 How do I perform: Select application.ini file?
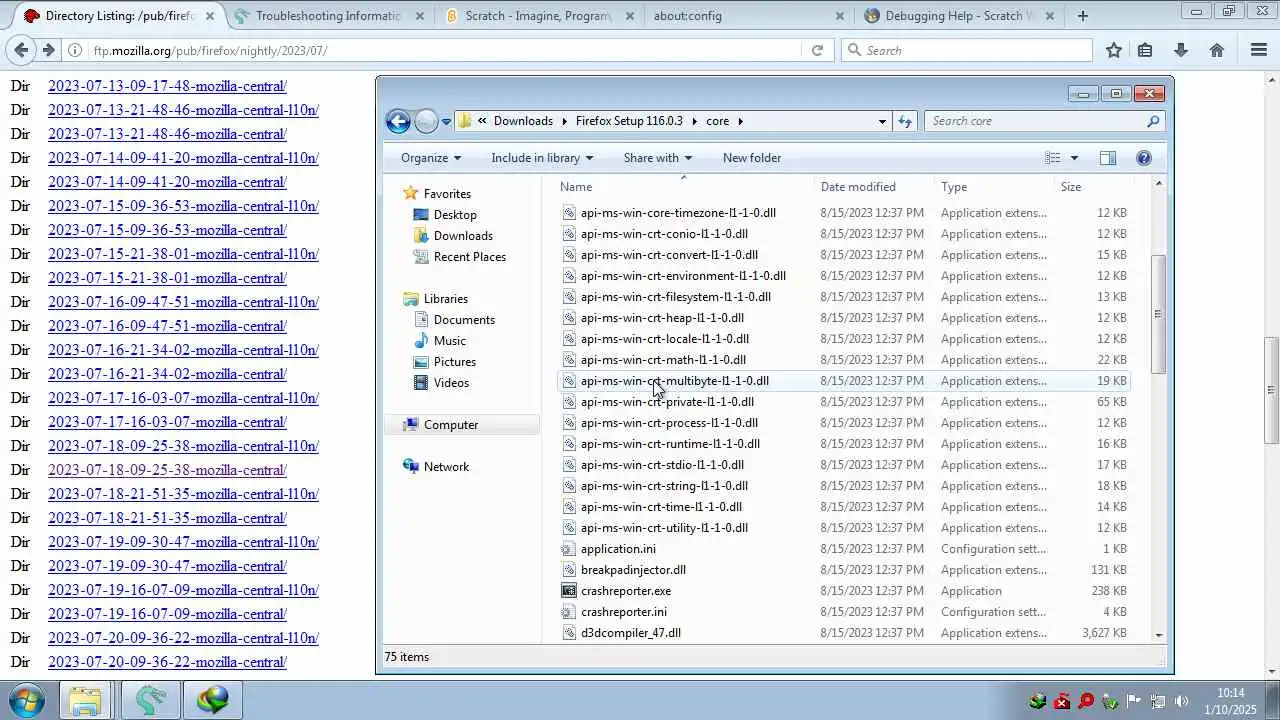click(x=618, y=549)
